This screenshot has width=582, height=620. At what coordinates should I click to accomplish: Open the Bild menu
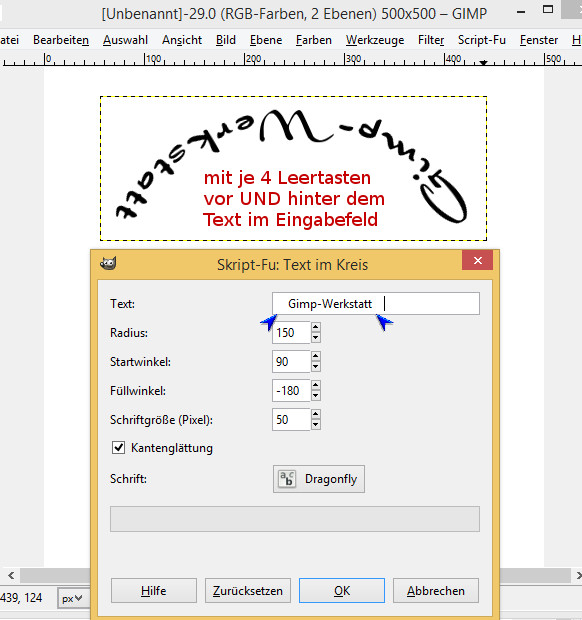[226, 40]
